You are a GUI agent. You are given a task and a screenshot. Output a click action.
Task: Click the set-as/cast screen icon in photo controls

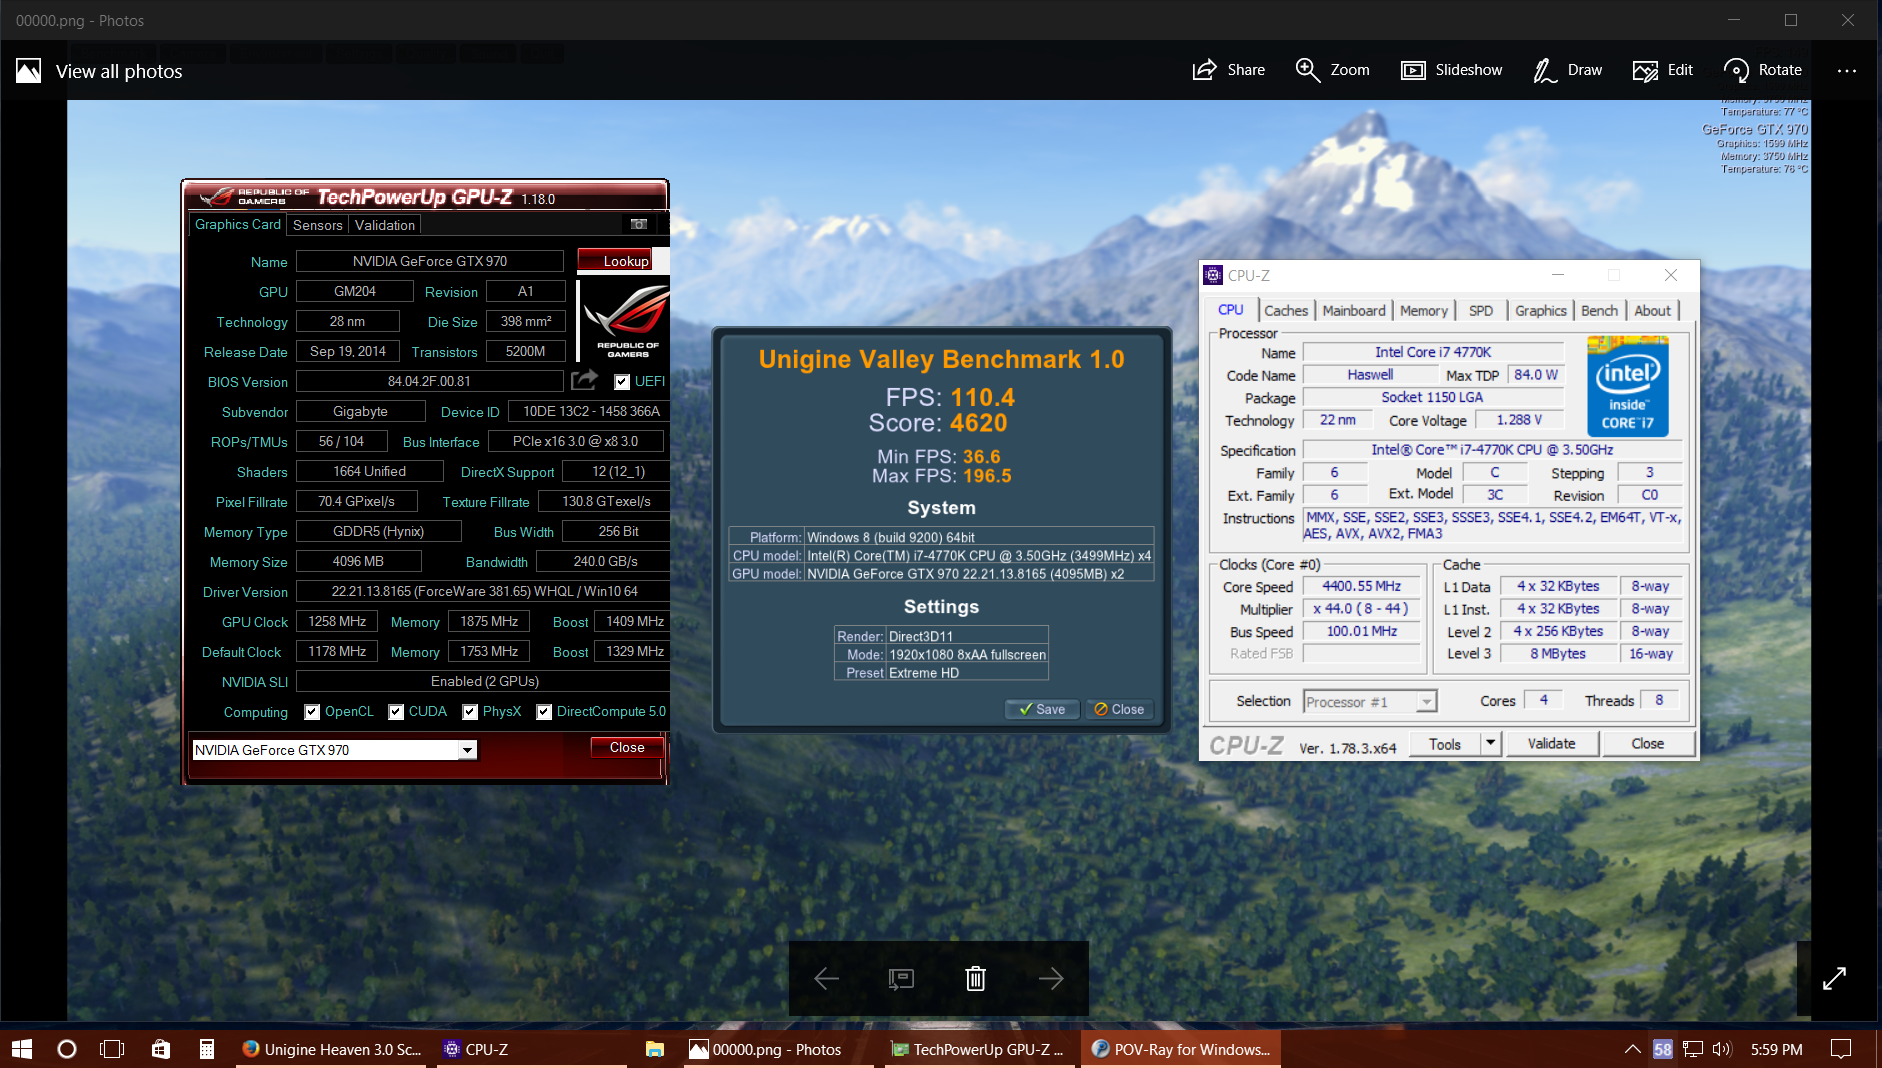pyautogui.click(x=901, y=978)
